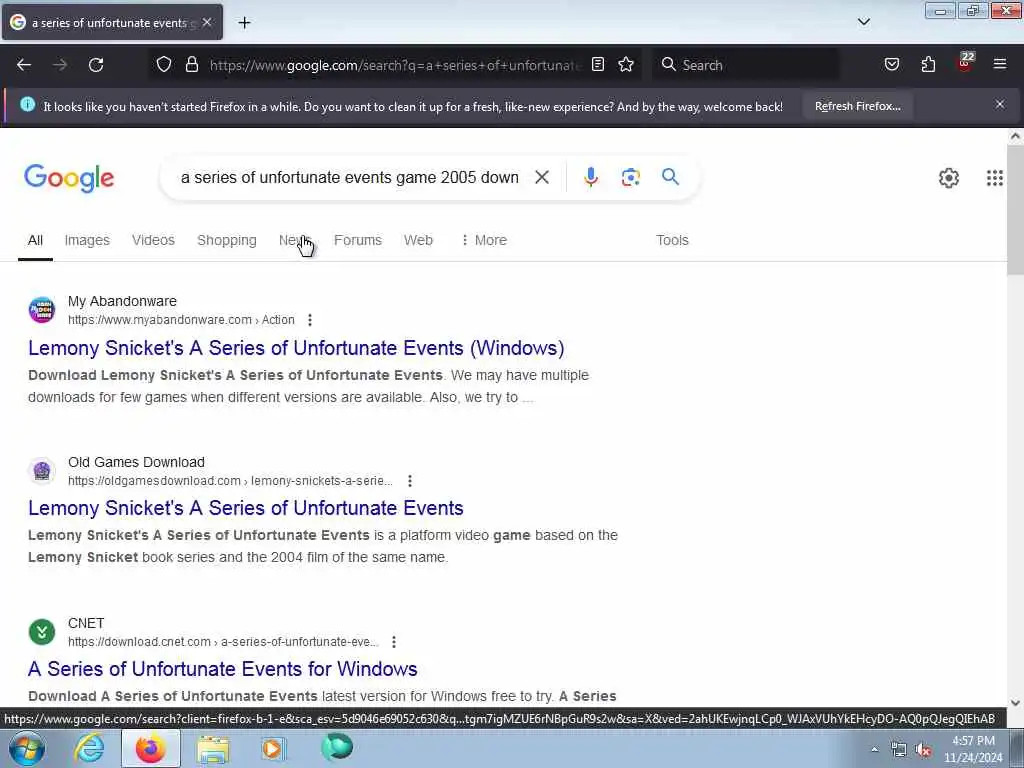Switch to the Videos results tab
The image size is (1024, 768).
[x=153, y=240]
